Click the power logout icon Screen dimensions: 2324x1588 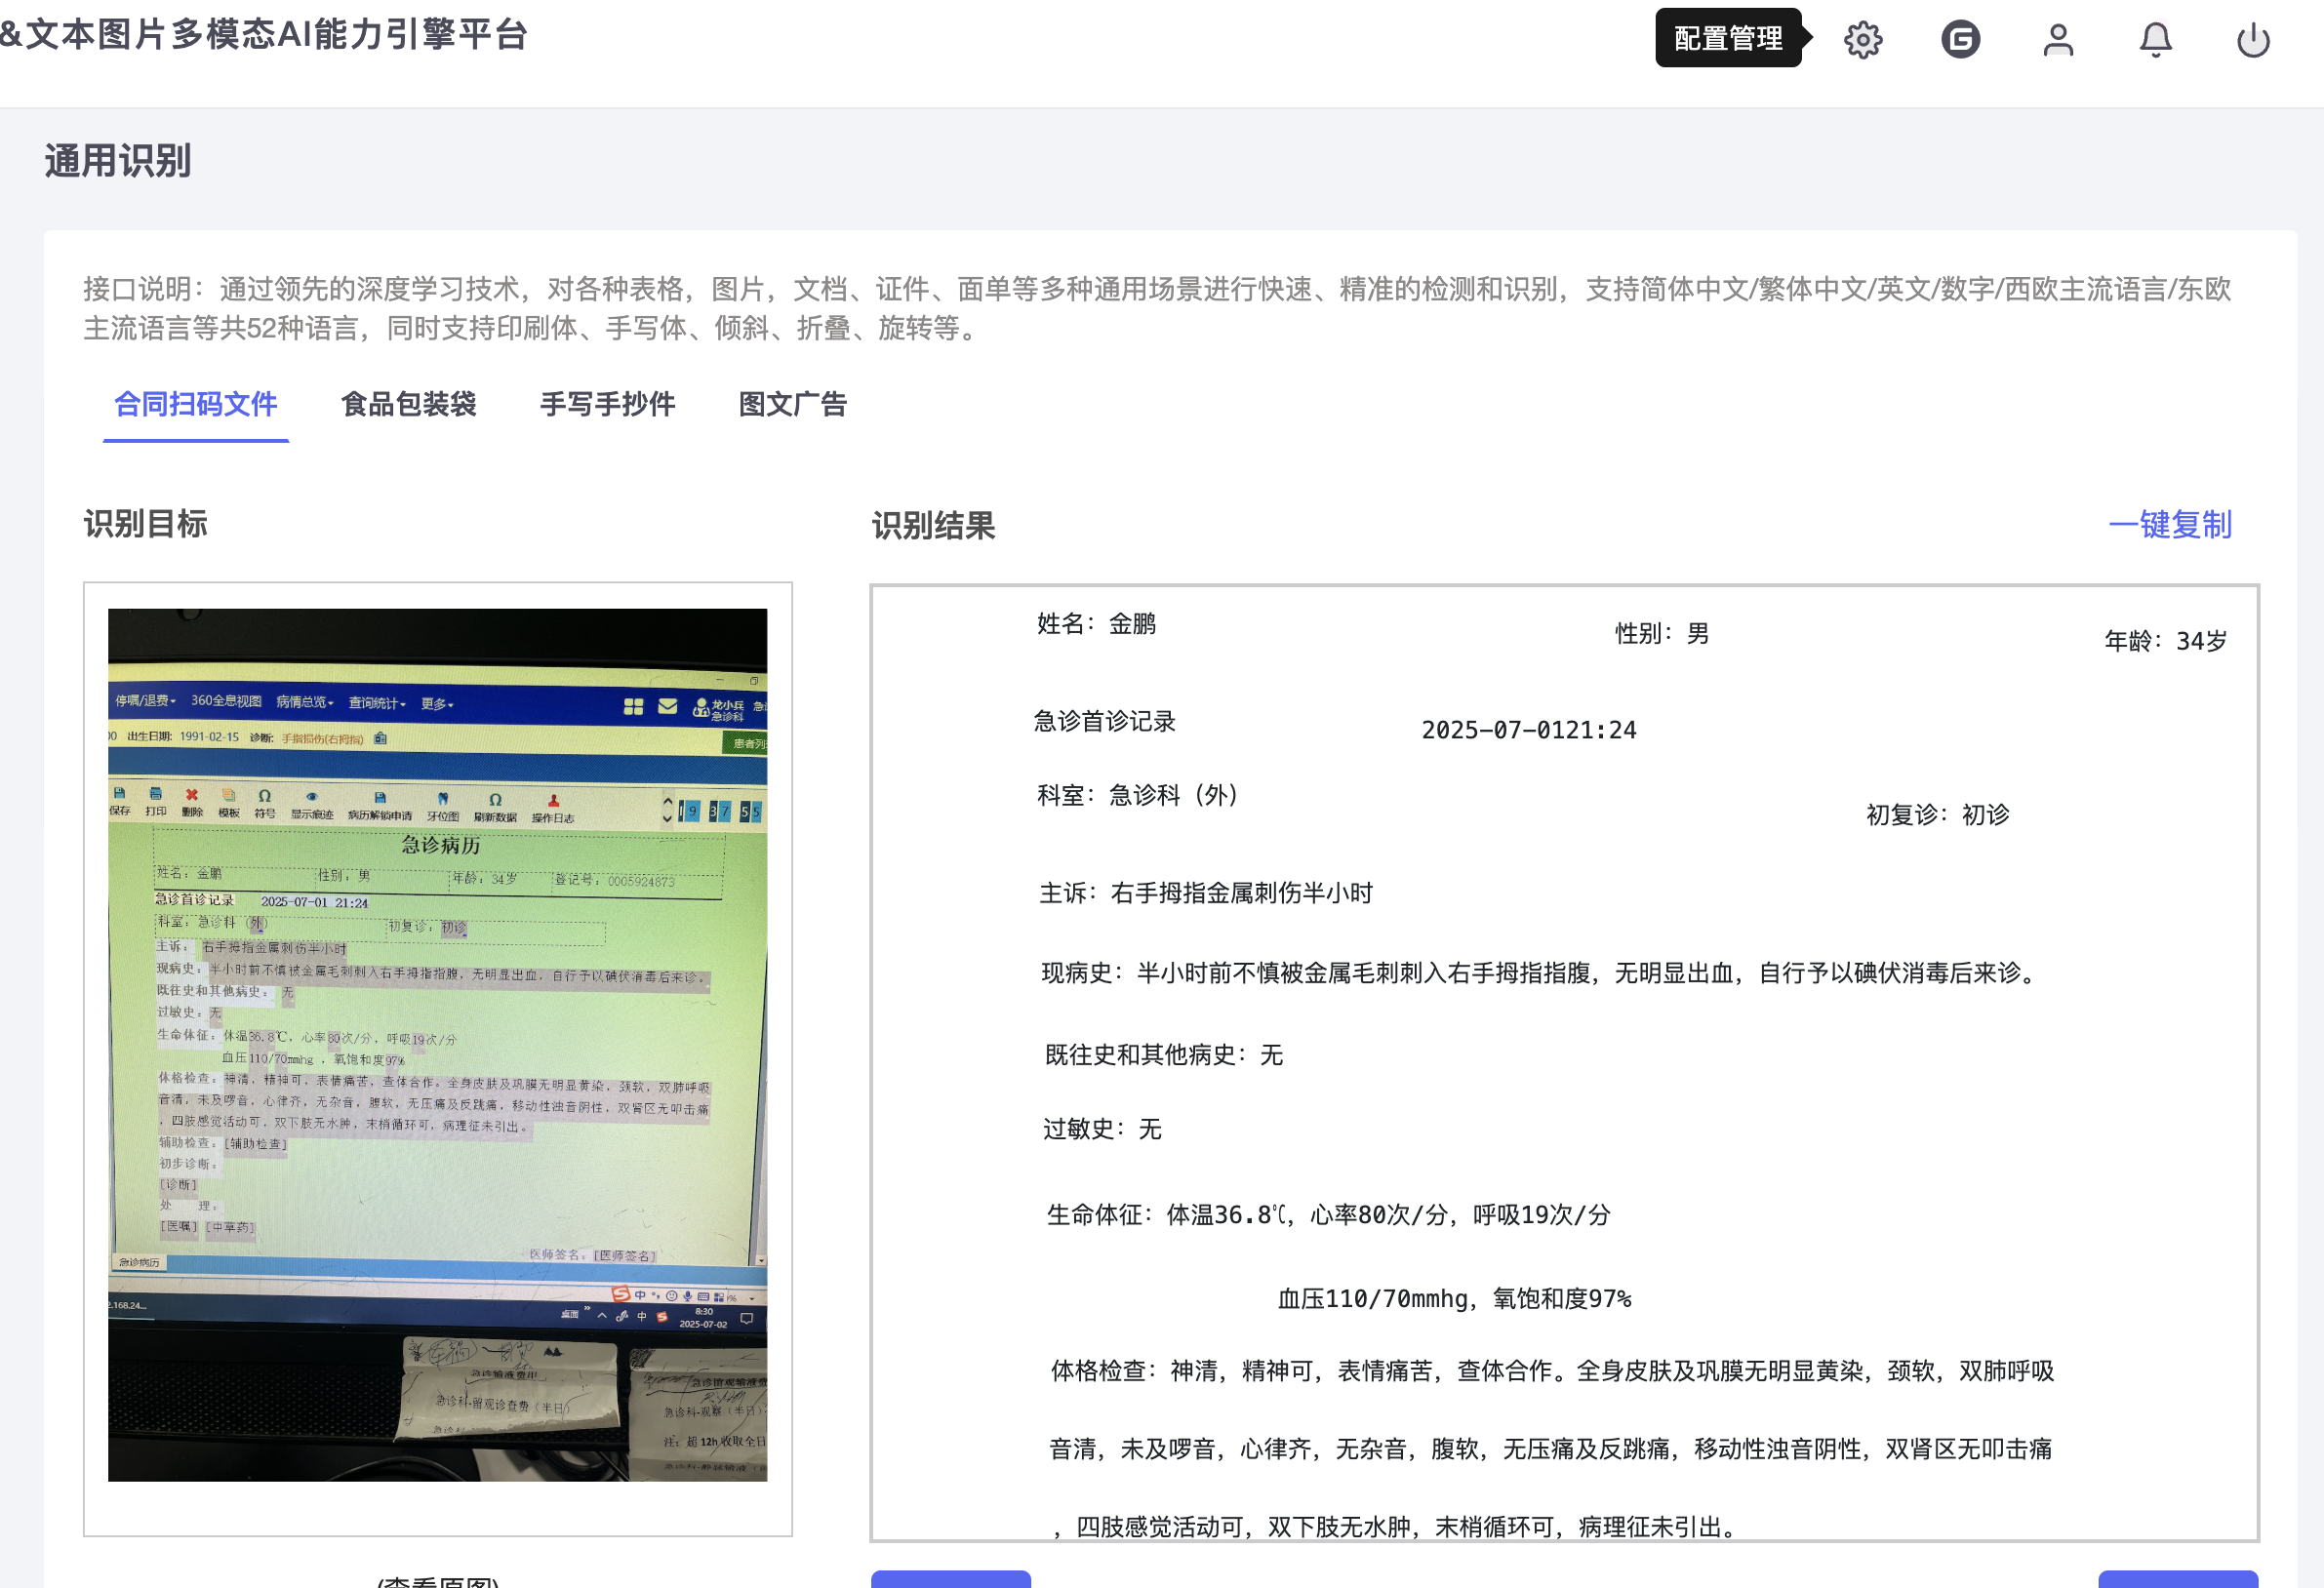click(2252, 40)
